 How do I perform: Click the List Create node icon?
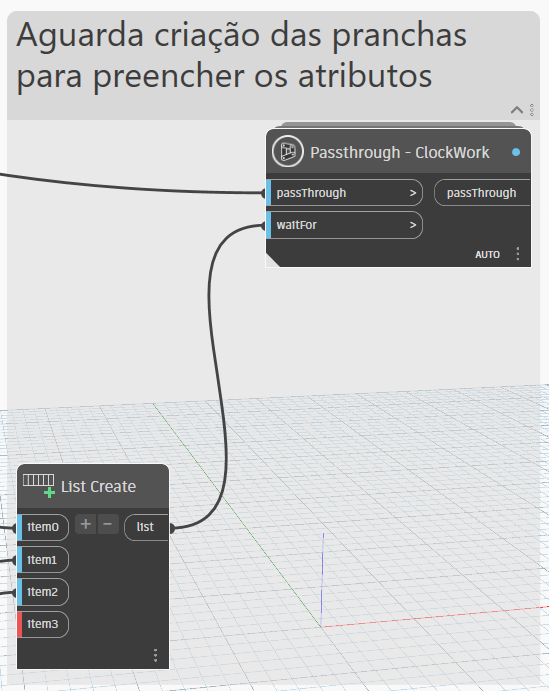[39, 486]
